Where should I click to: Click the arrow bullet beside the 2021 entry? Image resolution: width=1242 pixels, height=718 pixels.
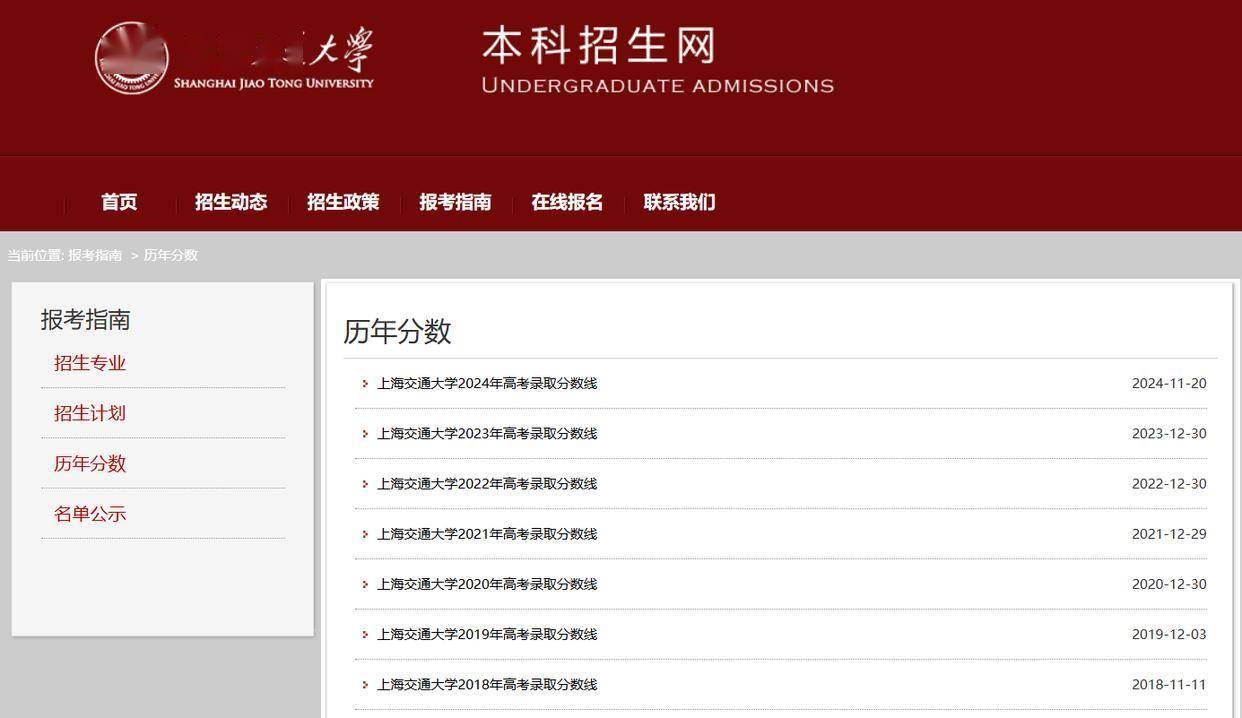pyautogui.click(x=365, y=534)
